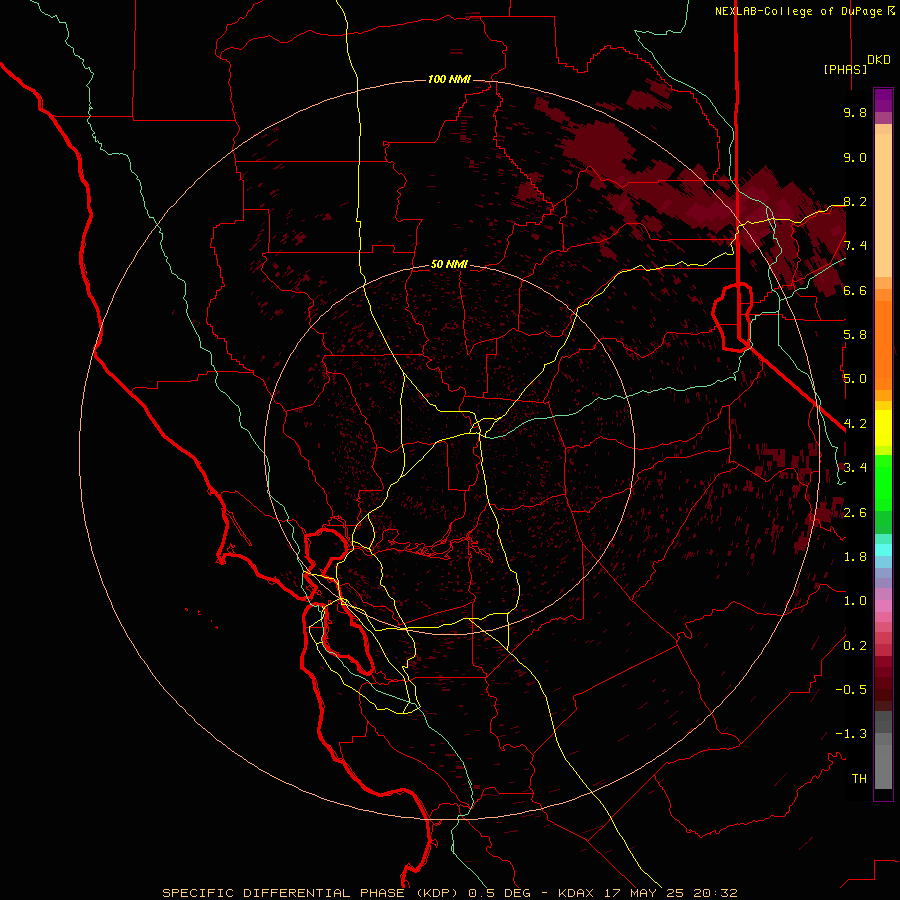Click the 8.2 value on color scale
900x900 pixels.
point(855,201)
